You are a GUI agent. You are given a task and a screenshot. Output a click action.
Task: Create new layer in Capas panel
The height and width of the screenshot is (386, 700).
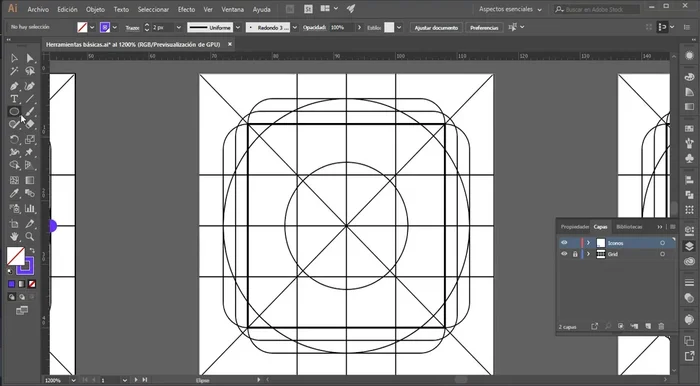click(x=648, y=327)
